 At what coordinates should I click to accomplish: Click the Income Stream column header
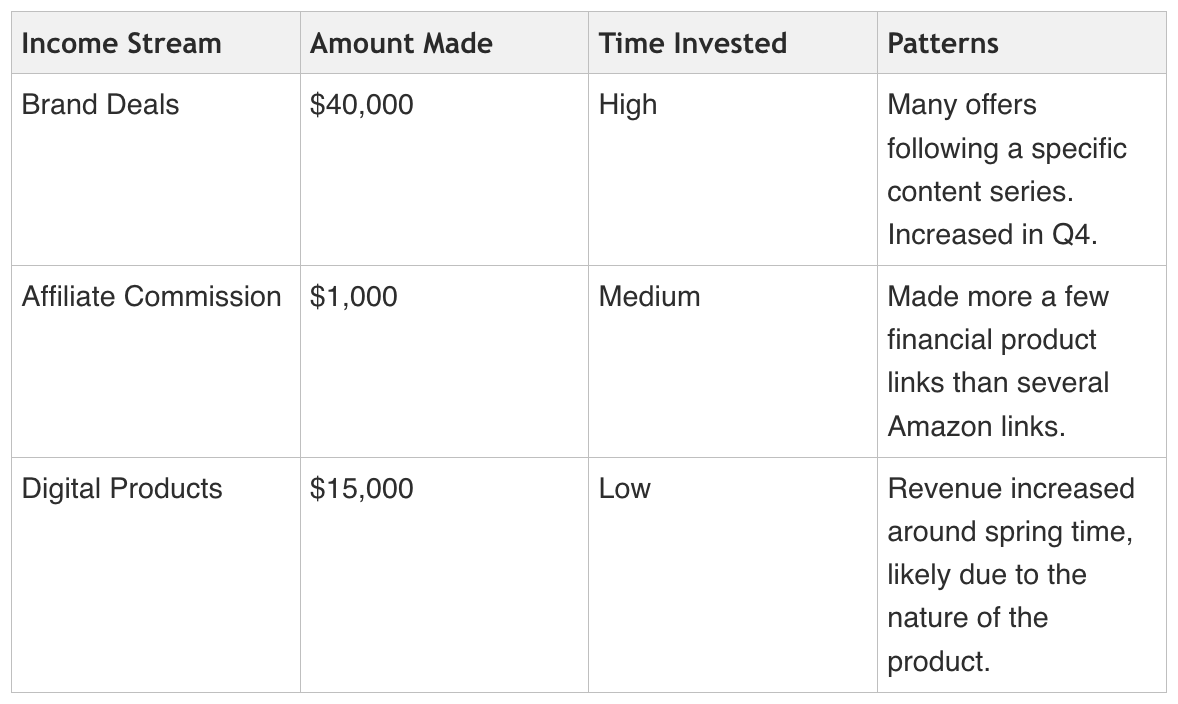pos(121,44)
